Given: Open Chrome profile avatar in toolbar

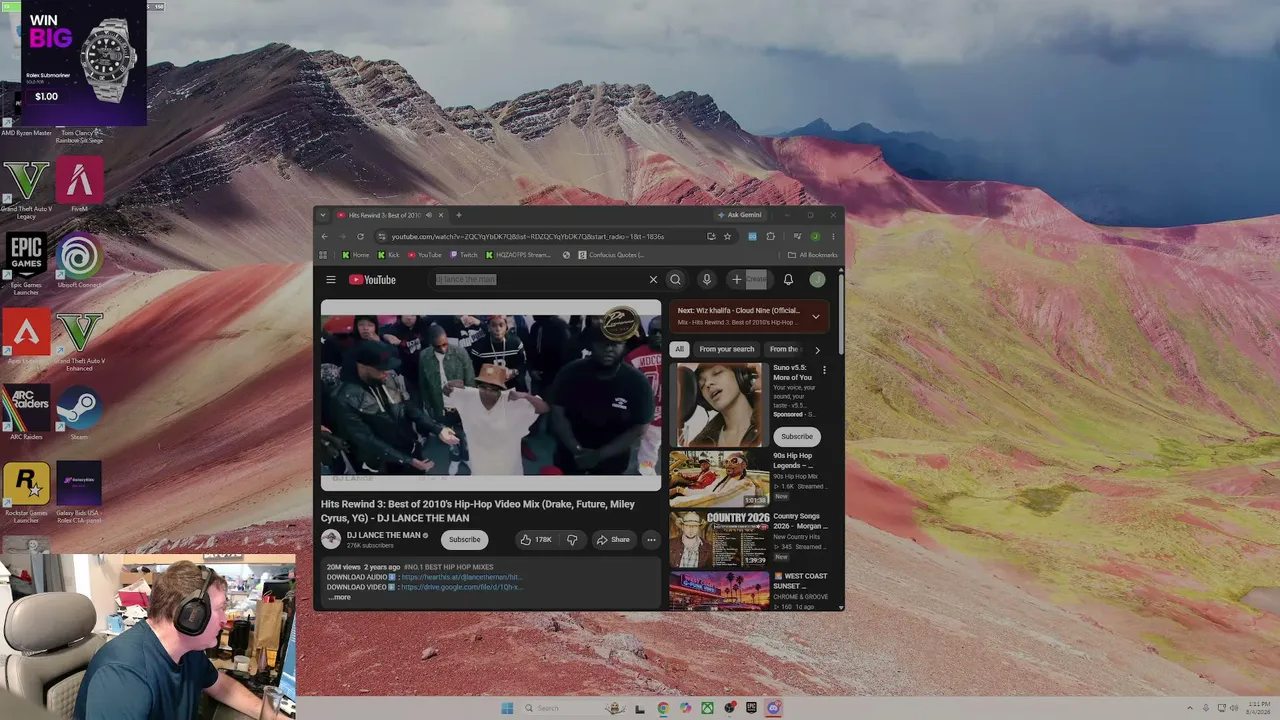Looking at the screenshot, I should pos(815,237).
